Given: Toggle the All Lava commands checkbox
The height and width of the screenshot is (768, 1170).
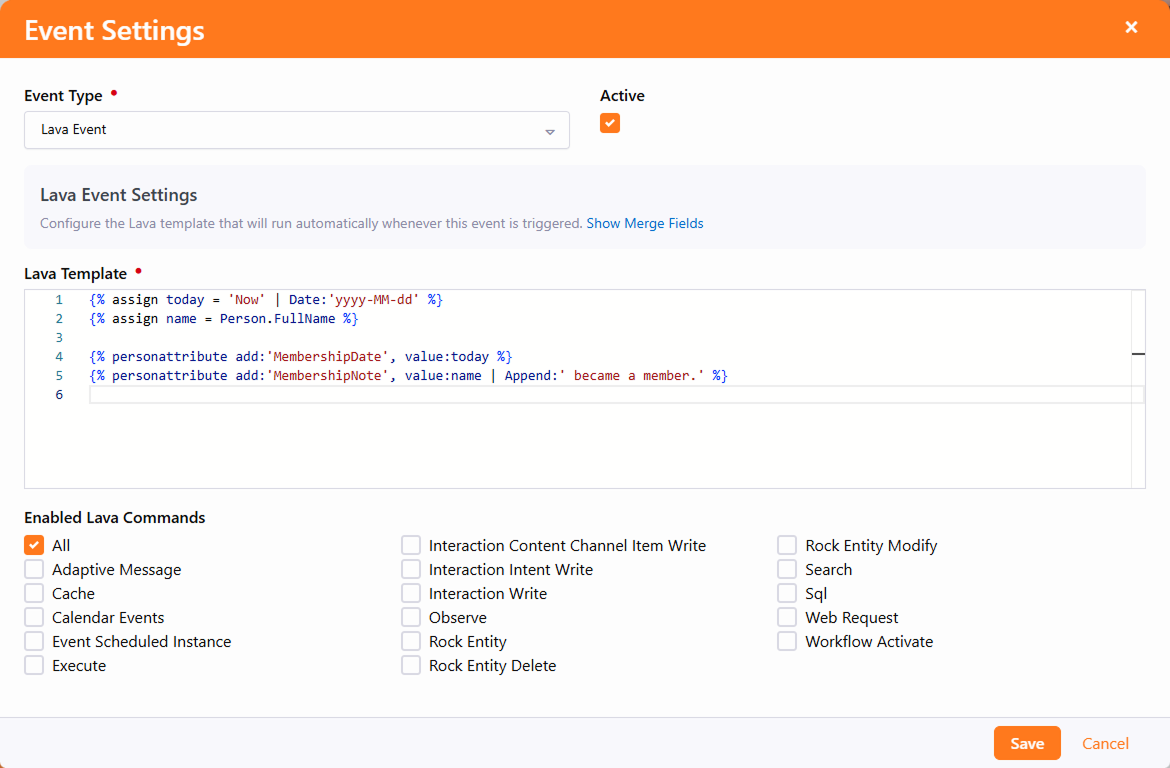Looking at the screenshot, I should click(34, 545).
